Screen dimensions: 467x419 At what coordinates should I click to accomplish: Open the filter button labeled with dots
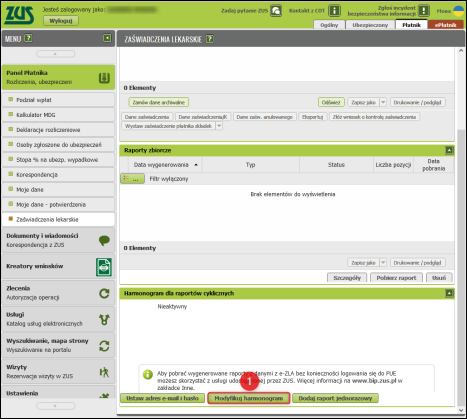132,179
